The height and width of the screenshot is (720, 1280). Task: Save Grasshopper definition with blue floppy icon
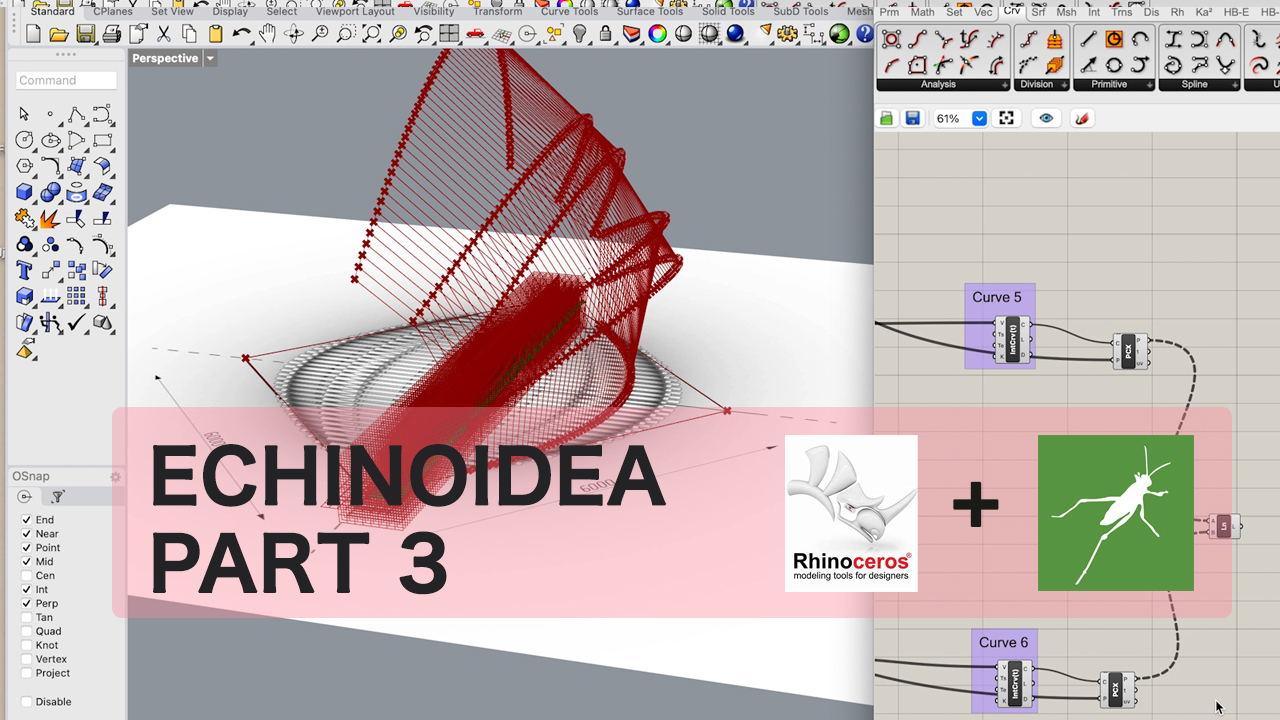click(x=913, y=118)
